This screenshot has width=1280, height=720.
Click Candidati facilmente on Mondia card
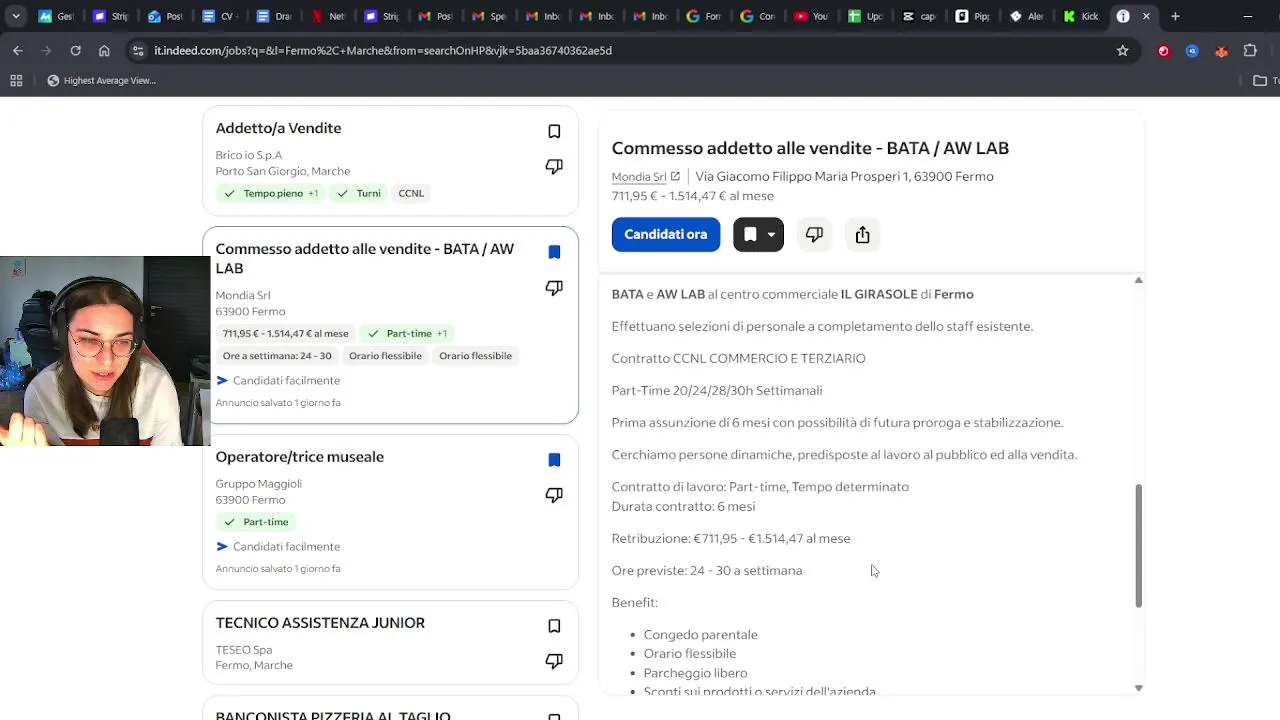pyautogui.click(x=278, y=380)
